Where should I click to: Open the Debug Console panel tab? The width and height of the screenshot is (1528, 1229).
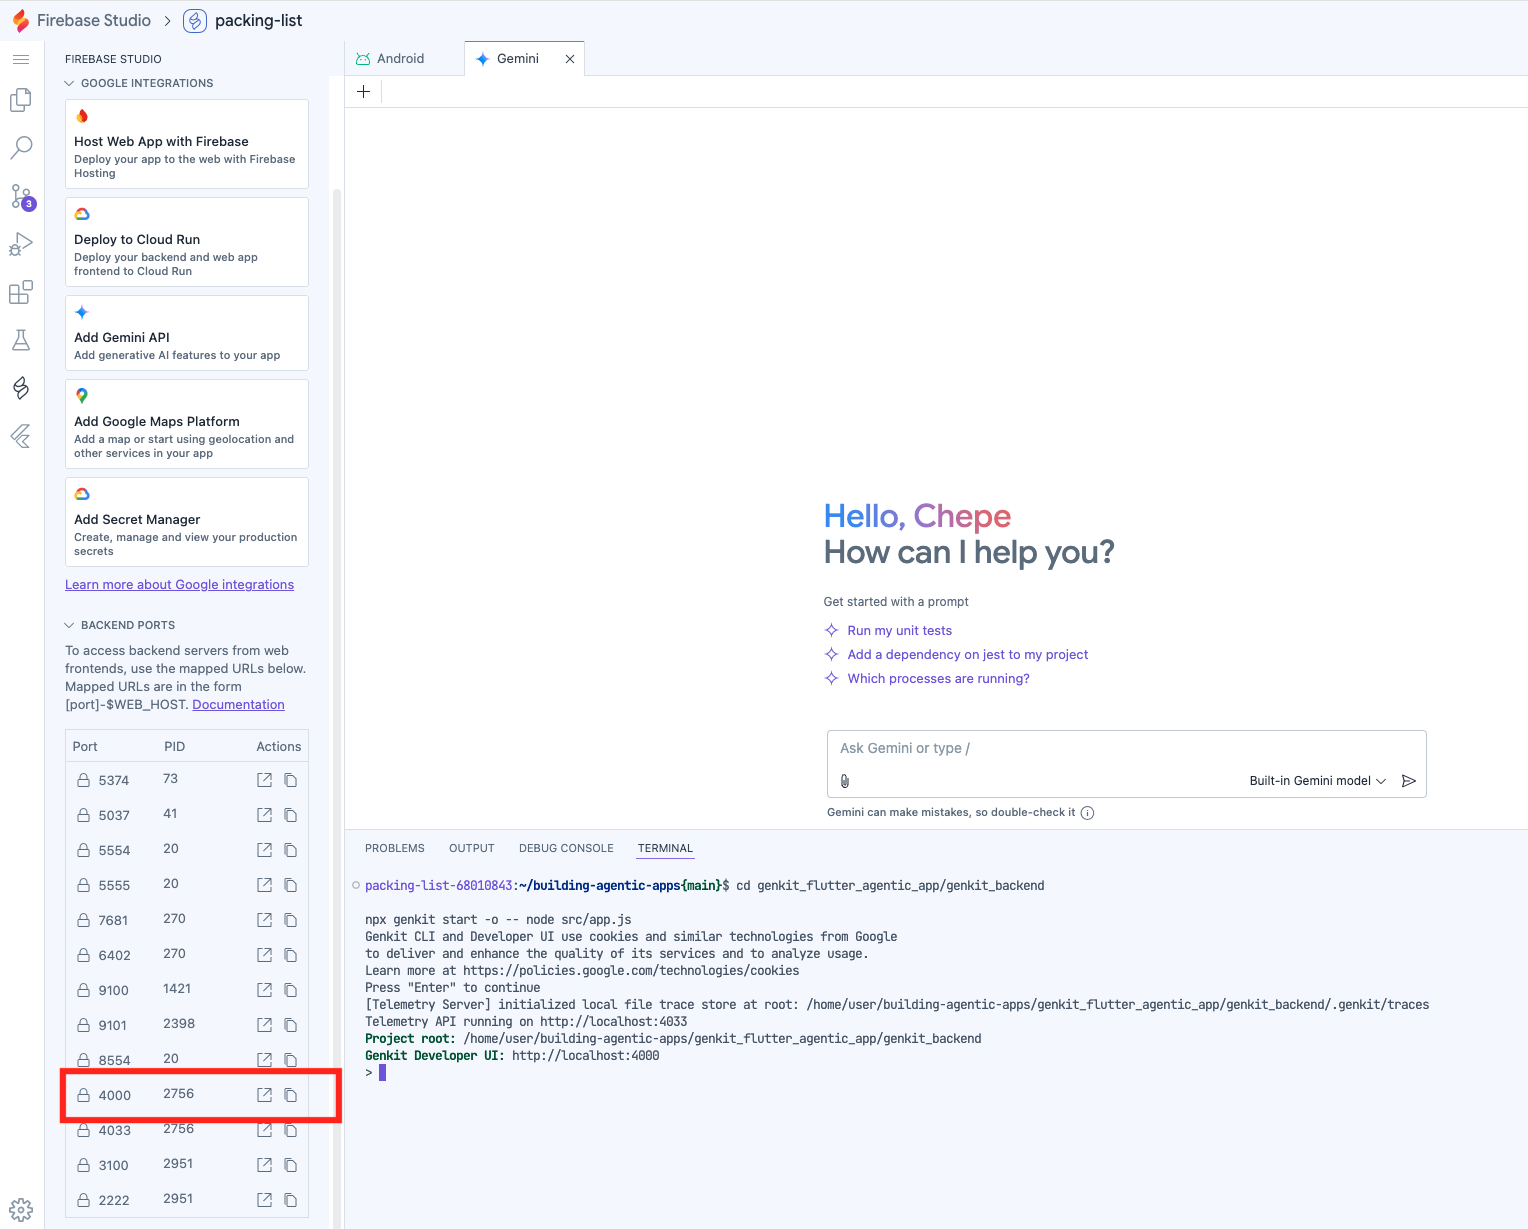pos(566,848)
